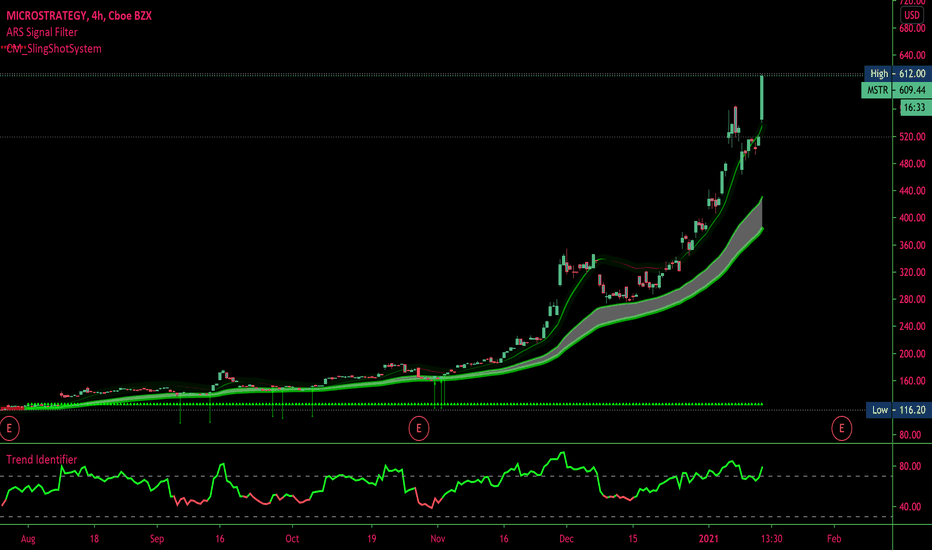Click the 520.00 price axis value
The image size is (932, 550).
click(x=912, y=137)
